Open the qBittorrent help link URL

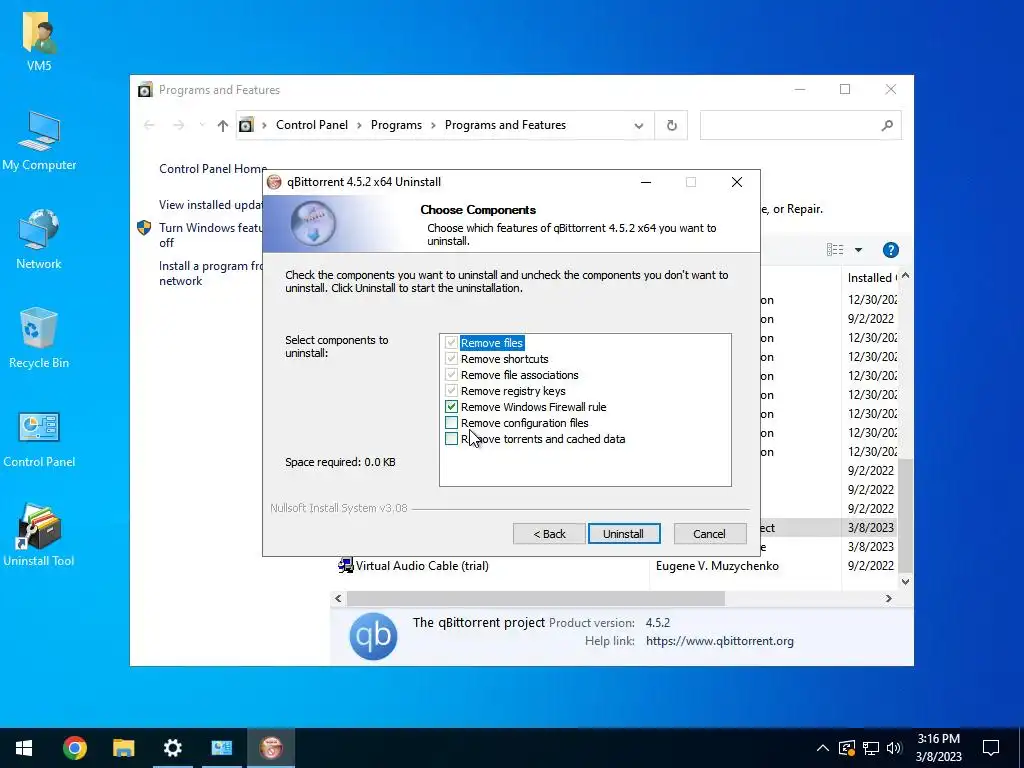coord(720,641)
